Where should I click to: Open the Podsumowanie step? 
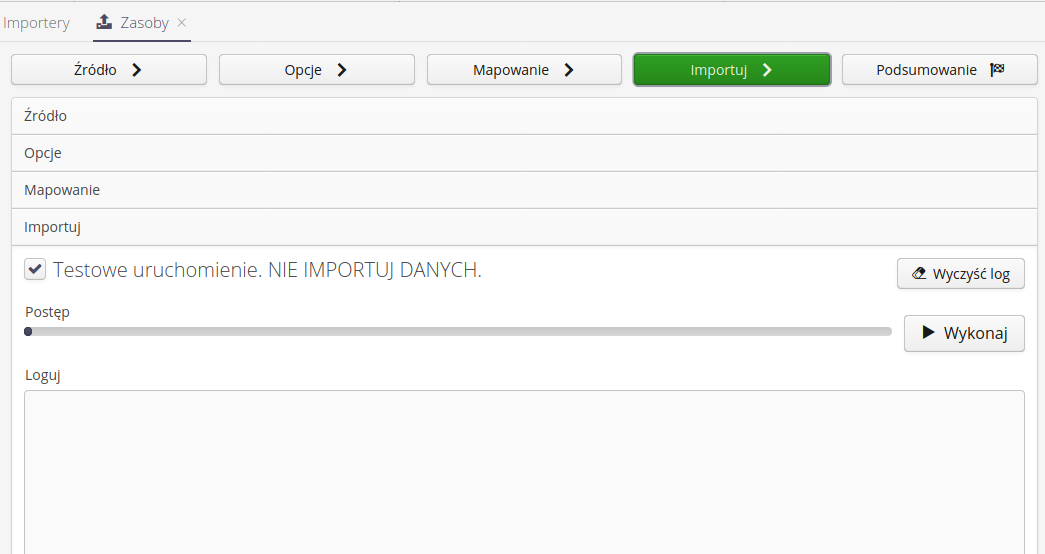940,70
